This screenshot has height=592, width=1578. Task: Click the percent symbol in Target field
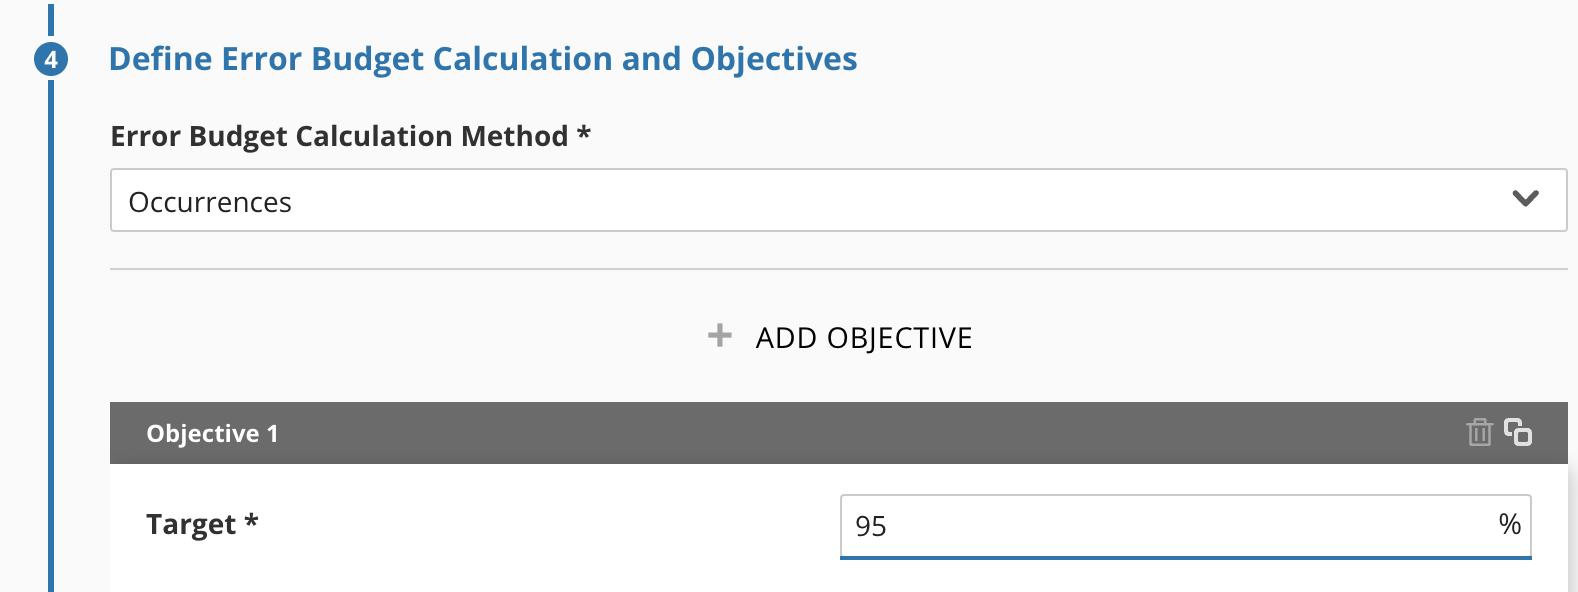point(1510,524)
